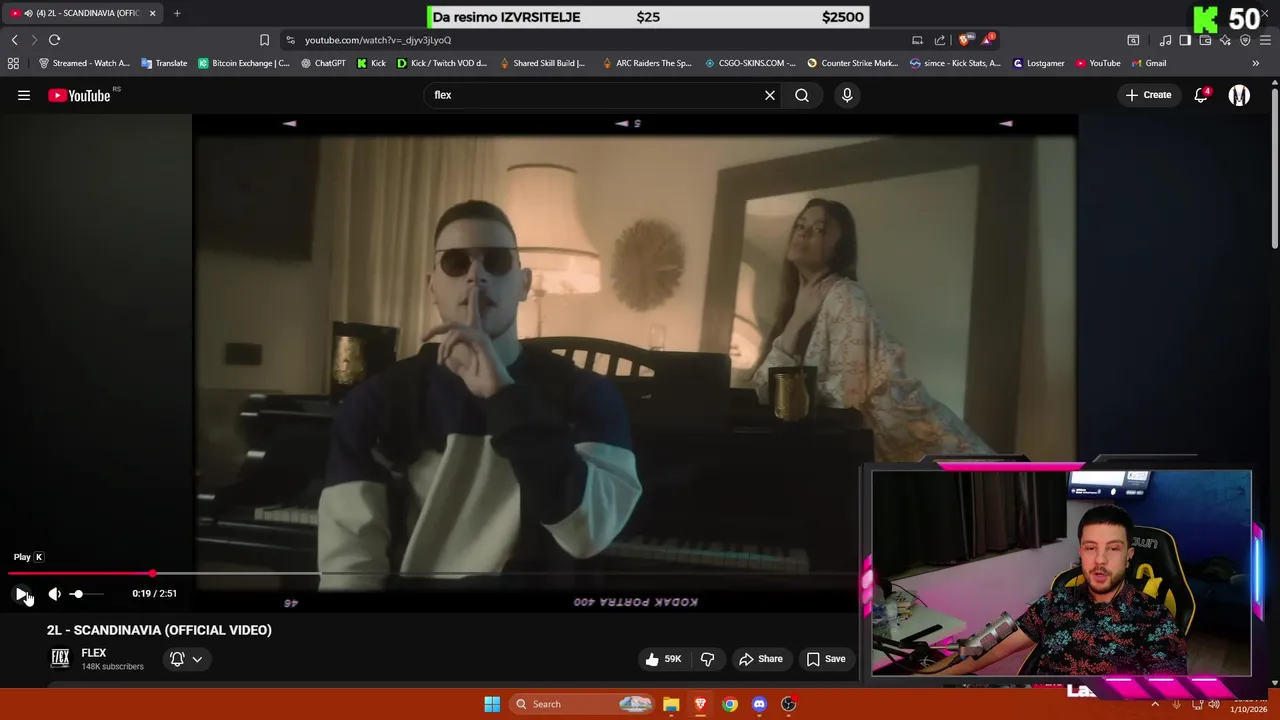Screen dimensions: 1280x720
Task: Open the FLEX channel avatar
Action: click(60, 658)
